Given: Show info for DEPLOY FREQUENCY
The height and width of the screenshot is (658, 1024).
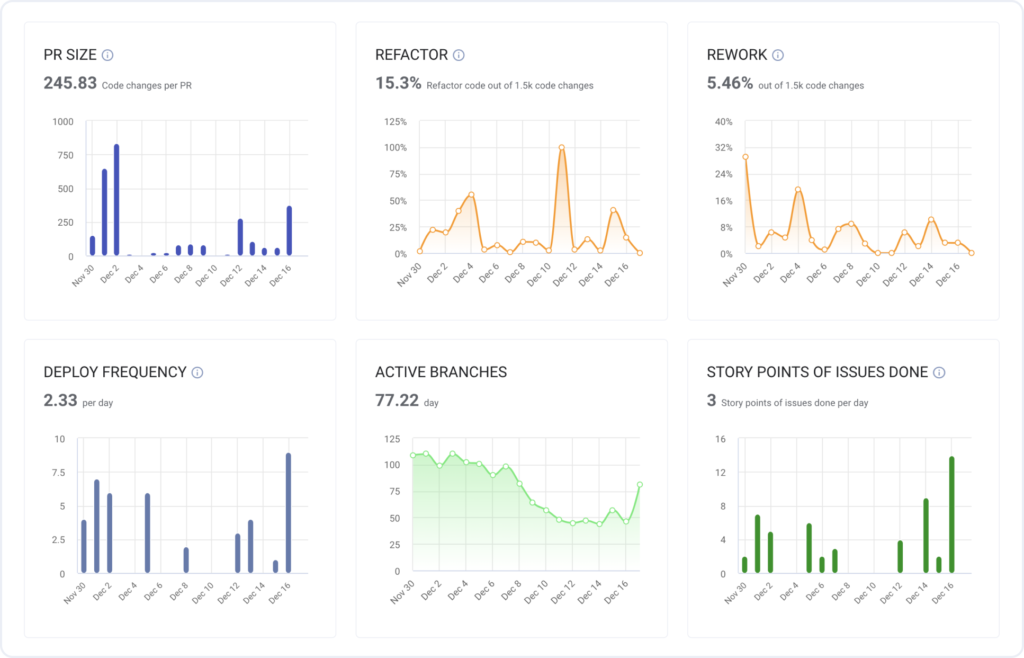Looking at the screenshot, I should tap(197, 373).
